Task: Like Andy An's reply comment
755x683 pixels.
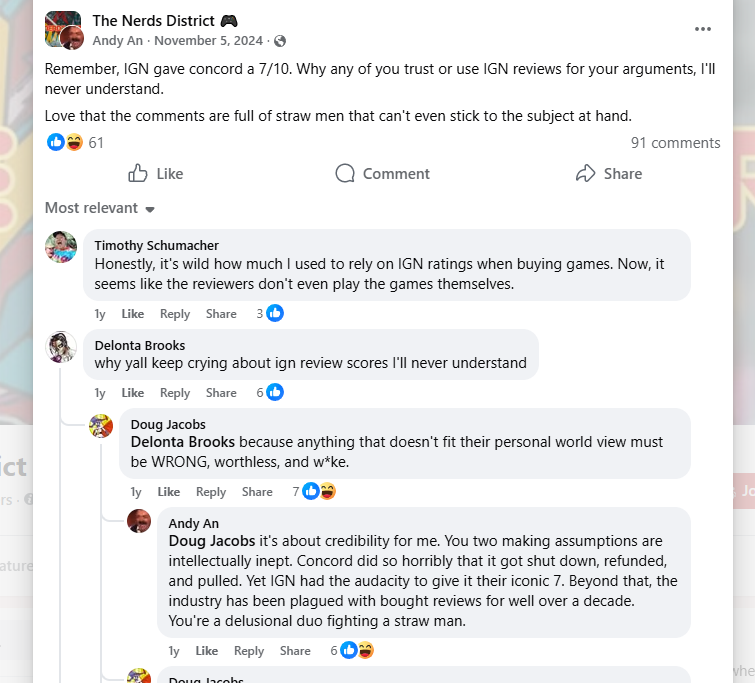Action: point(207,650)
